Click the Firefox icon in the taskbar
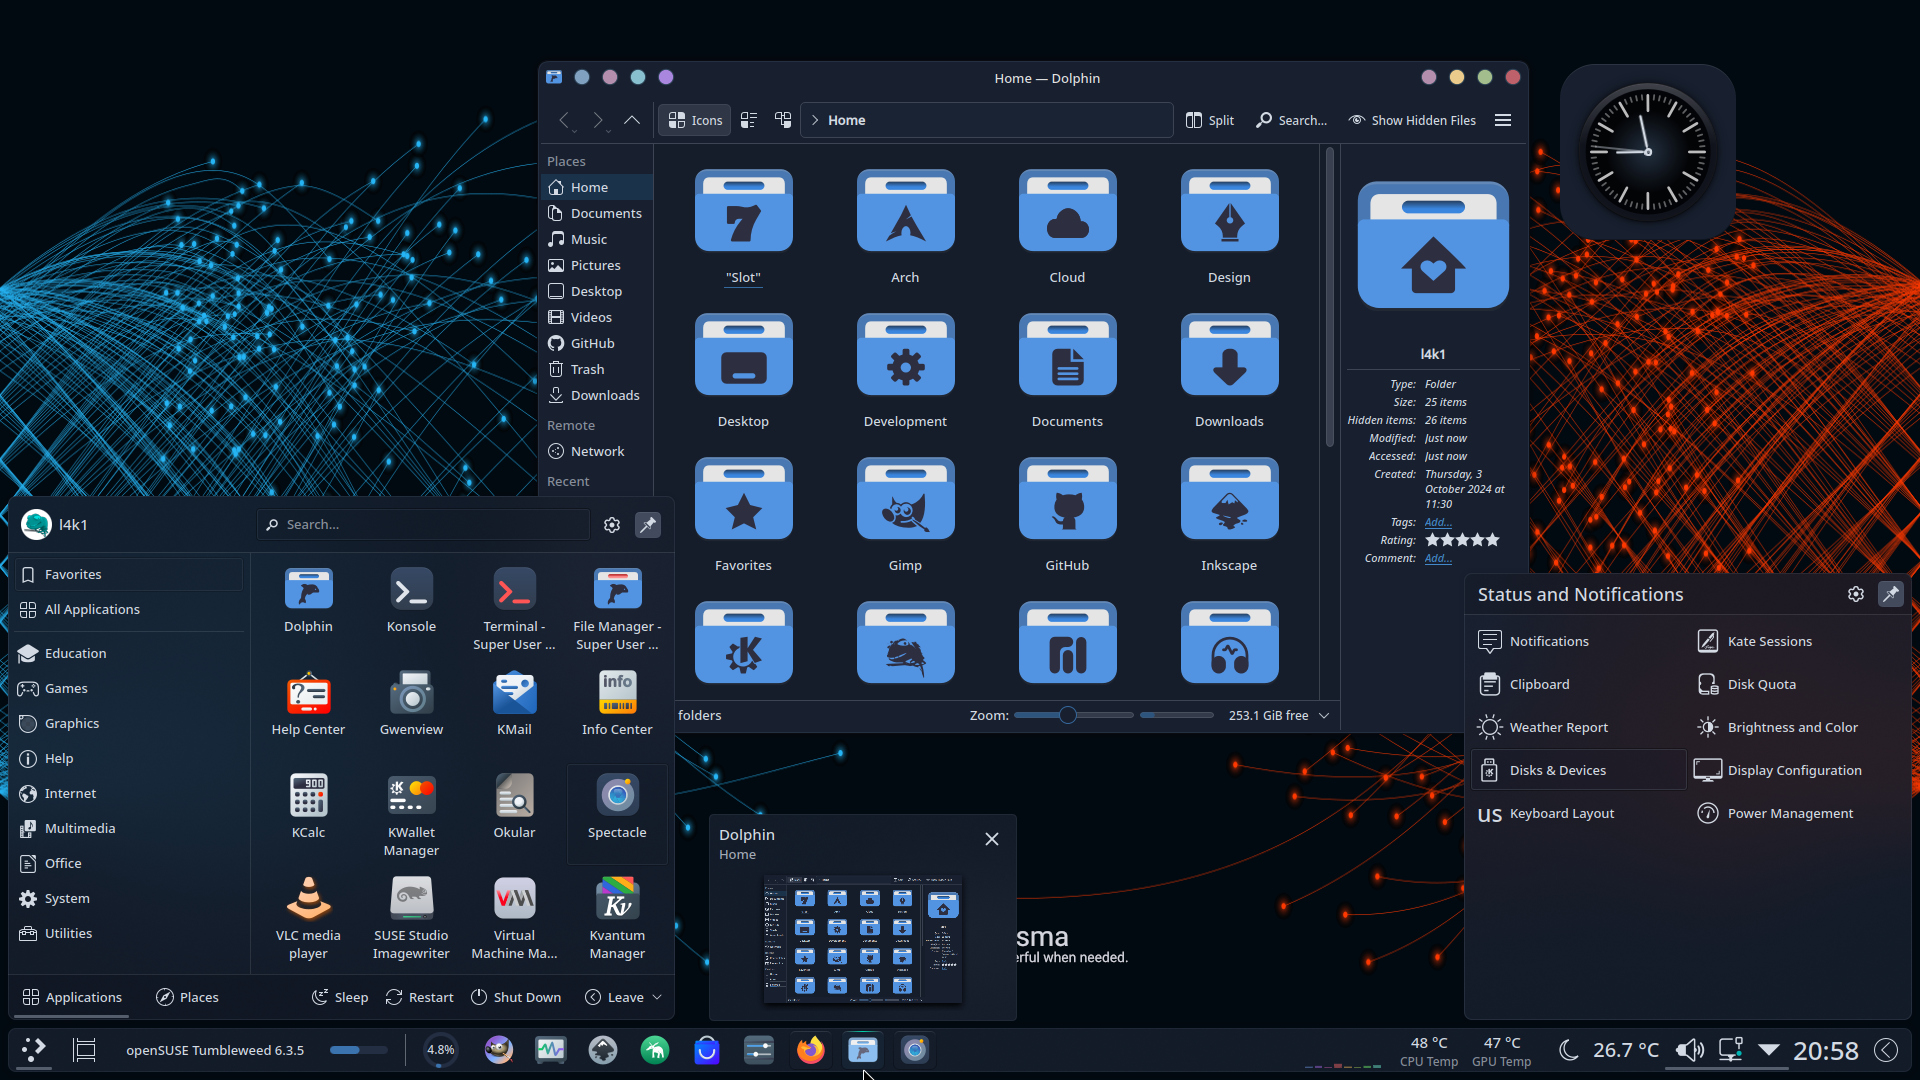Image resolution: width=1920 pixels, height=1080 pixels. click(810, 1050)
